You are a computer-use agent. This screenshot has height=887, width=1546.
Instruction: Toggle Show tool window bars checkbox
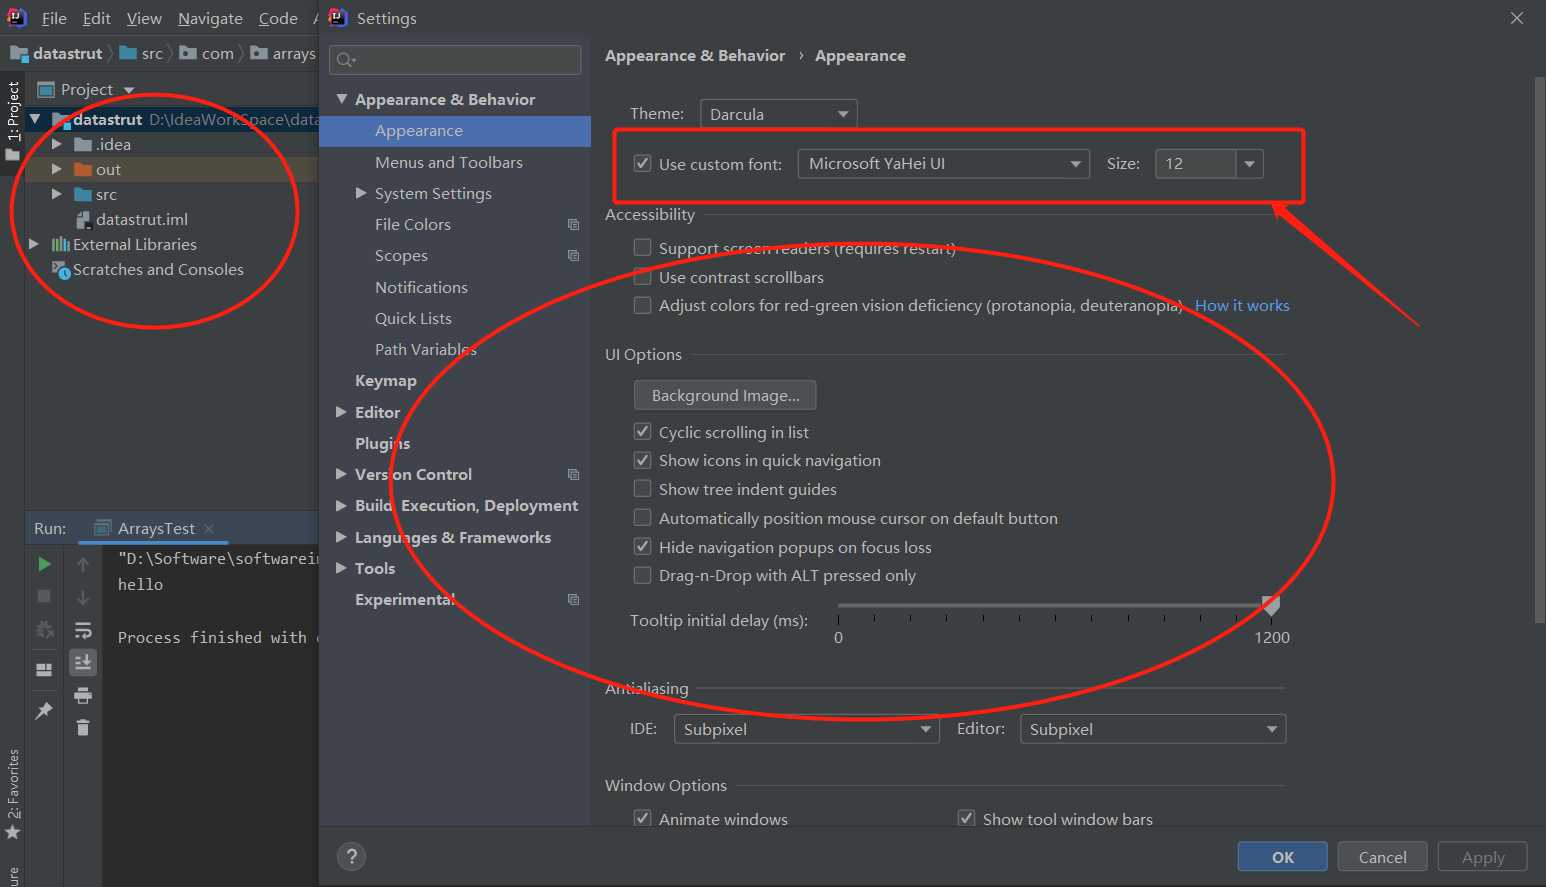click(967, 819)
